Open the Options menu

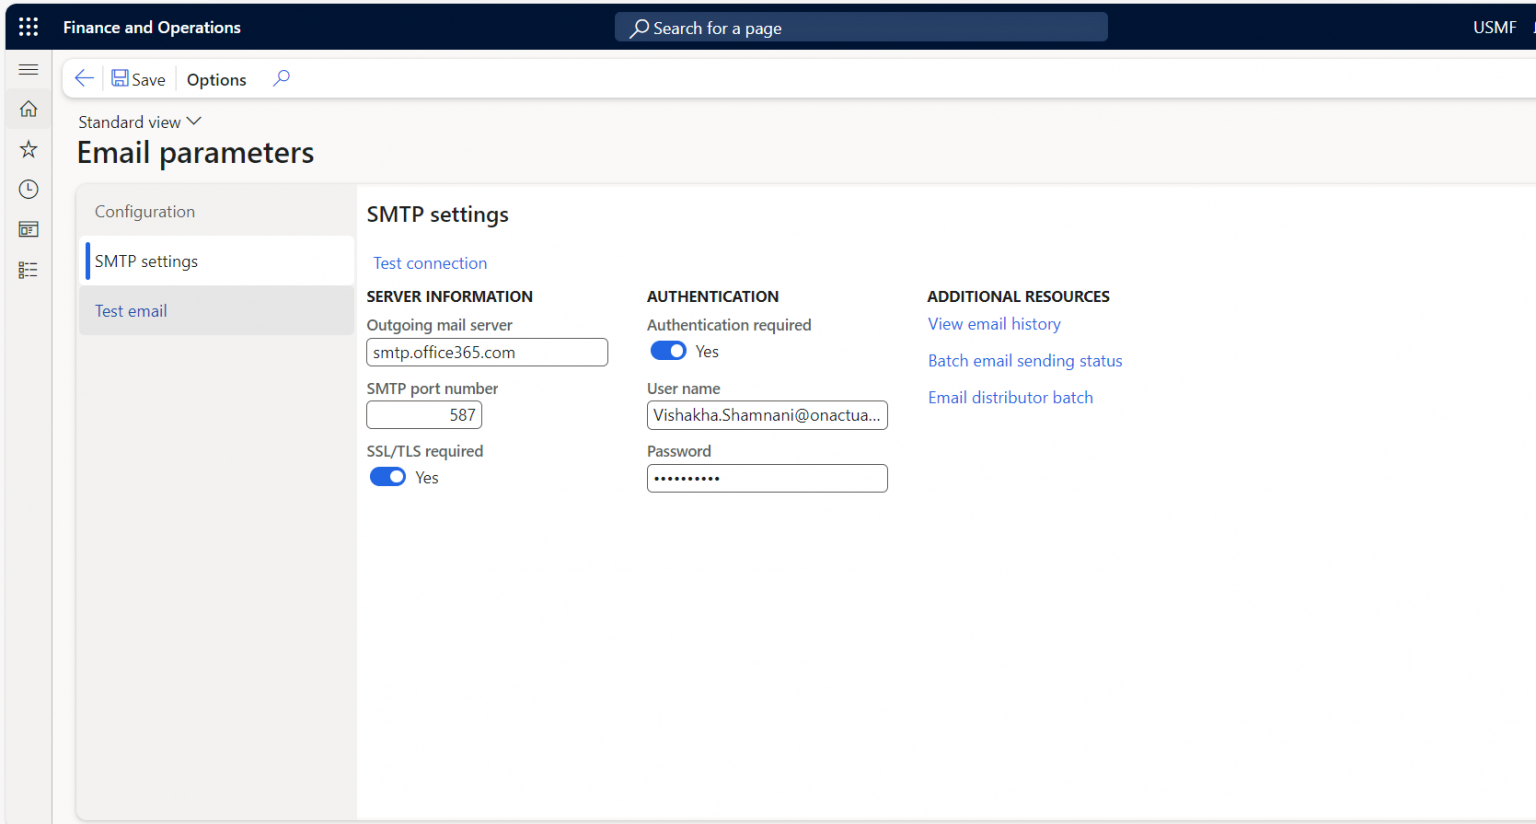[x=216, y=79]
